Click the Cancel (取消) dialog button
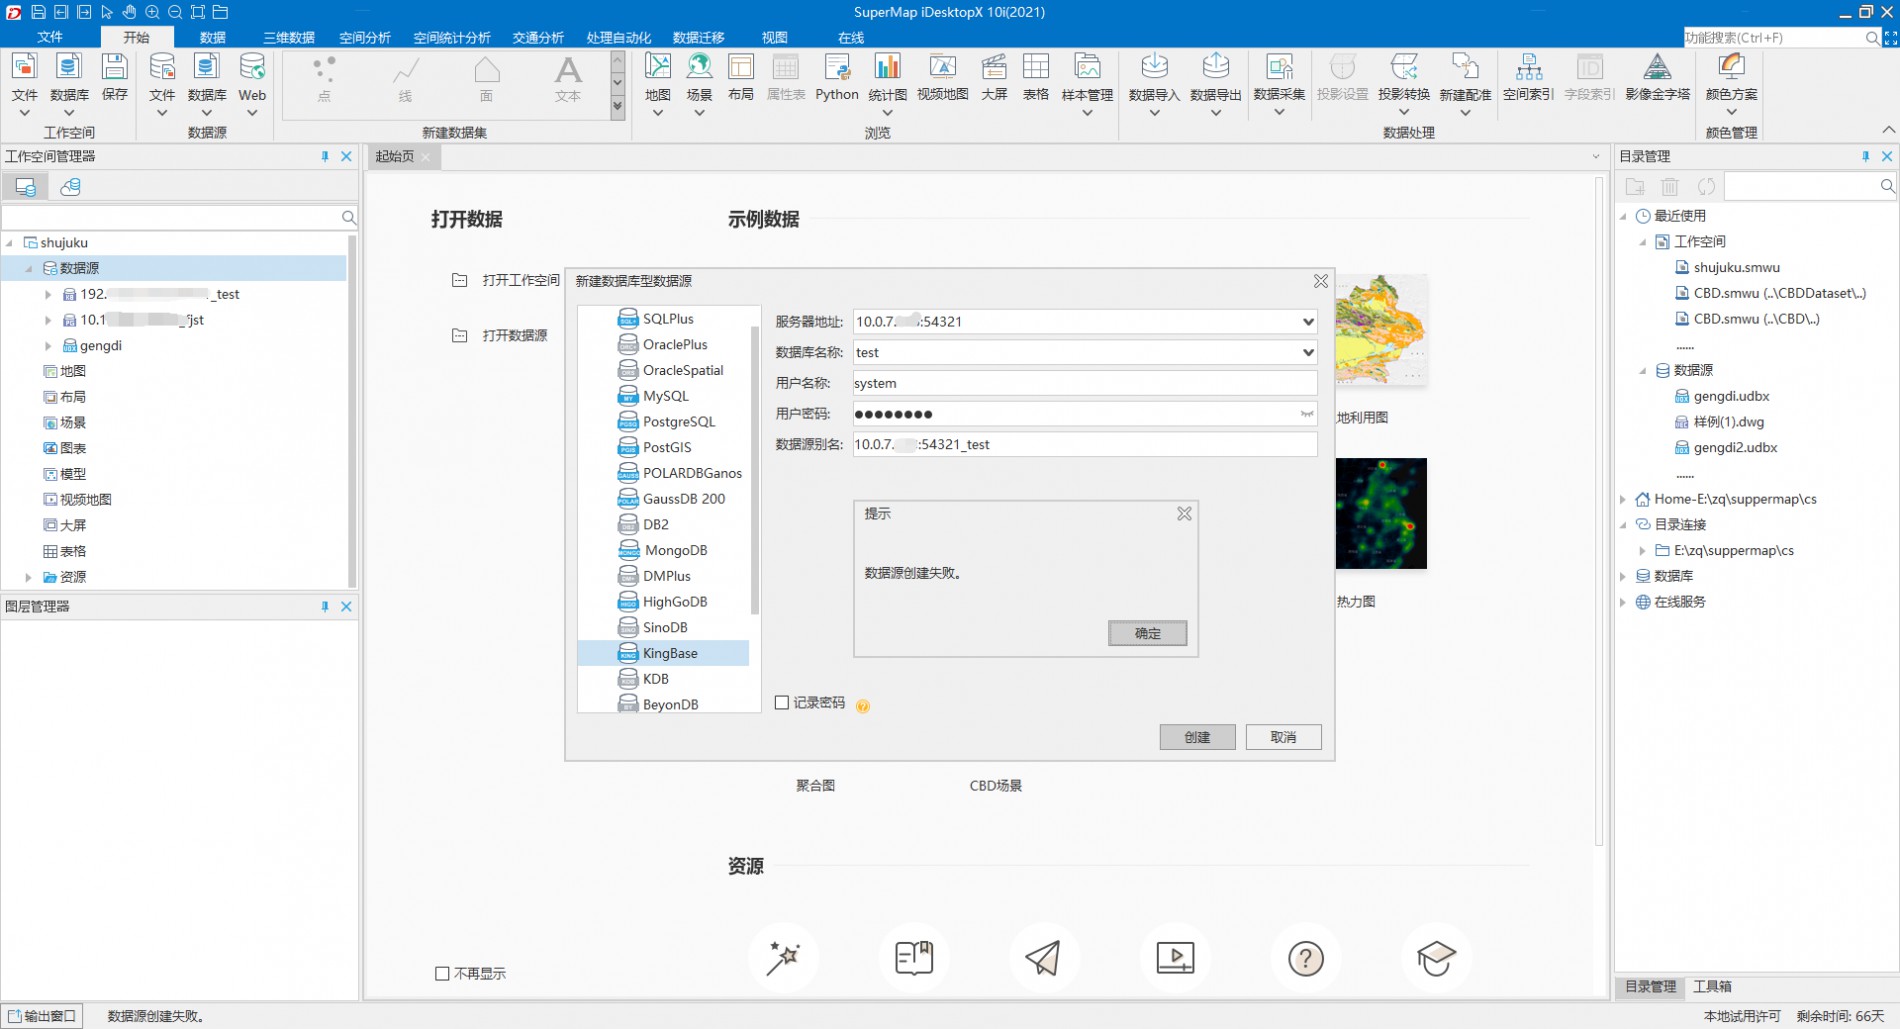1900x1029 pixels. [1283, 737]
